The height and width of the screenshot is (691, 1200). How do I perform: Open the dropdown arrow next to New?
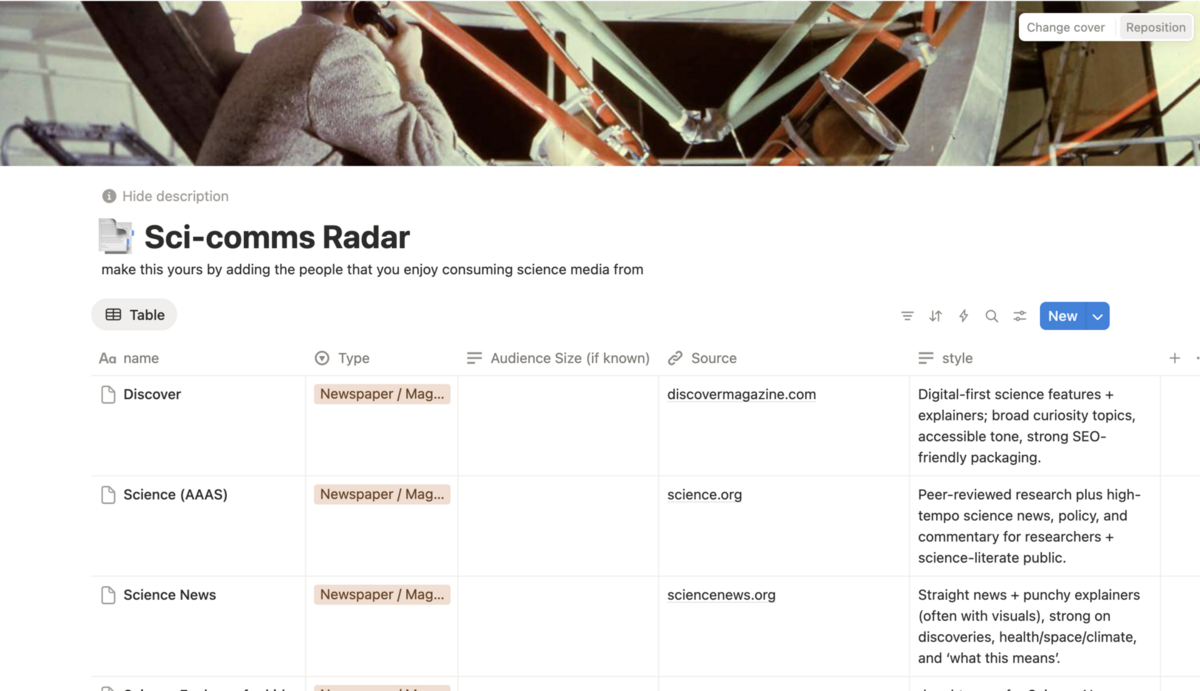1095,315
